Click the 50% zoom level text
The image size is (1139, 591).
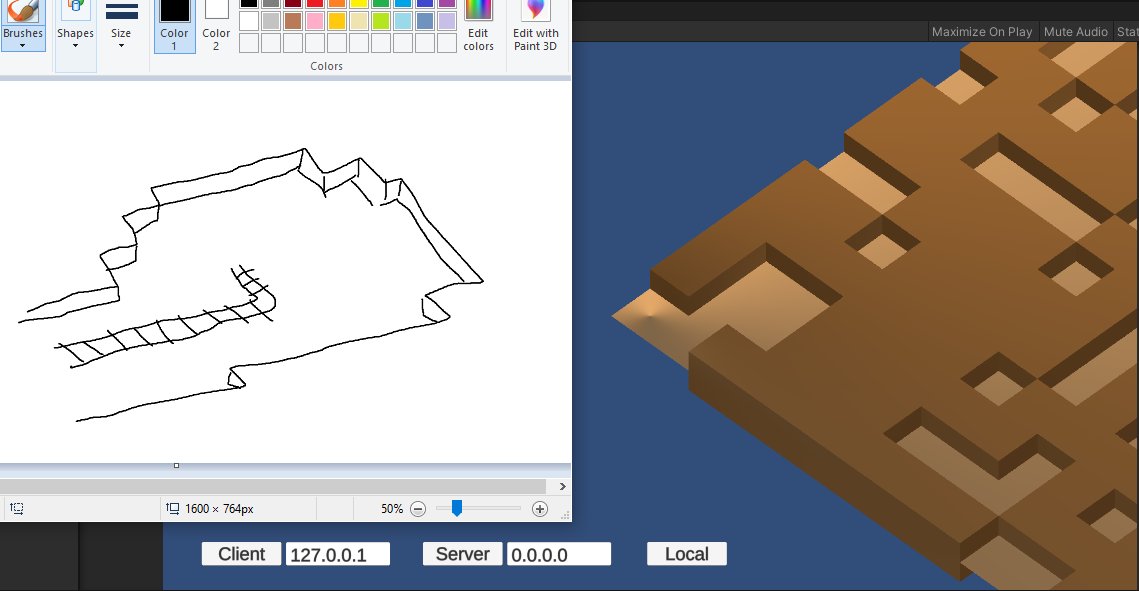(x=392, y=509)
